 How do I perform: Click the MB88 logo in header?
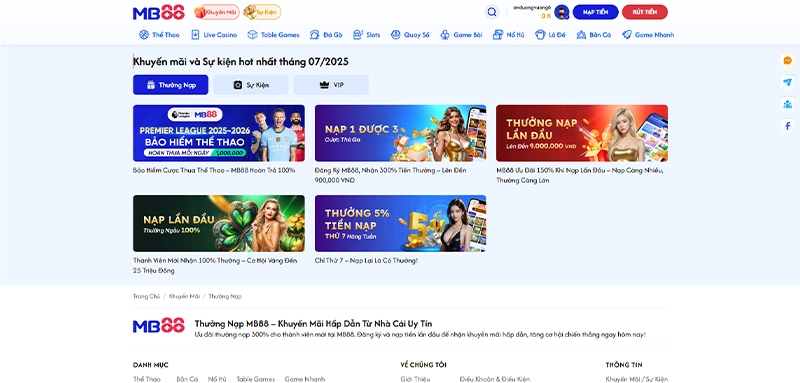click(158, 12)
